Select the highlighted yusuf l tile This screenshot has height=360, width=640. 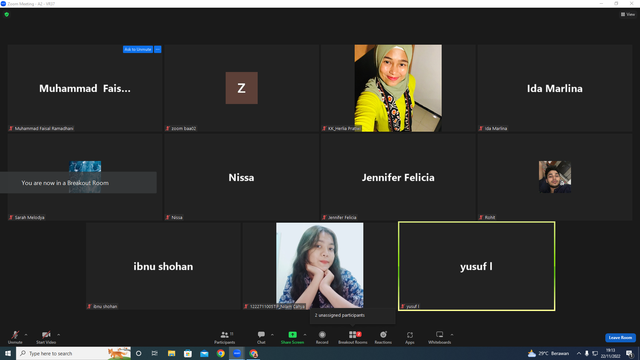476,266
